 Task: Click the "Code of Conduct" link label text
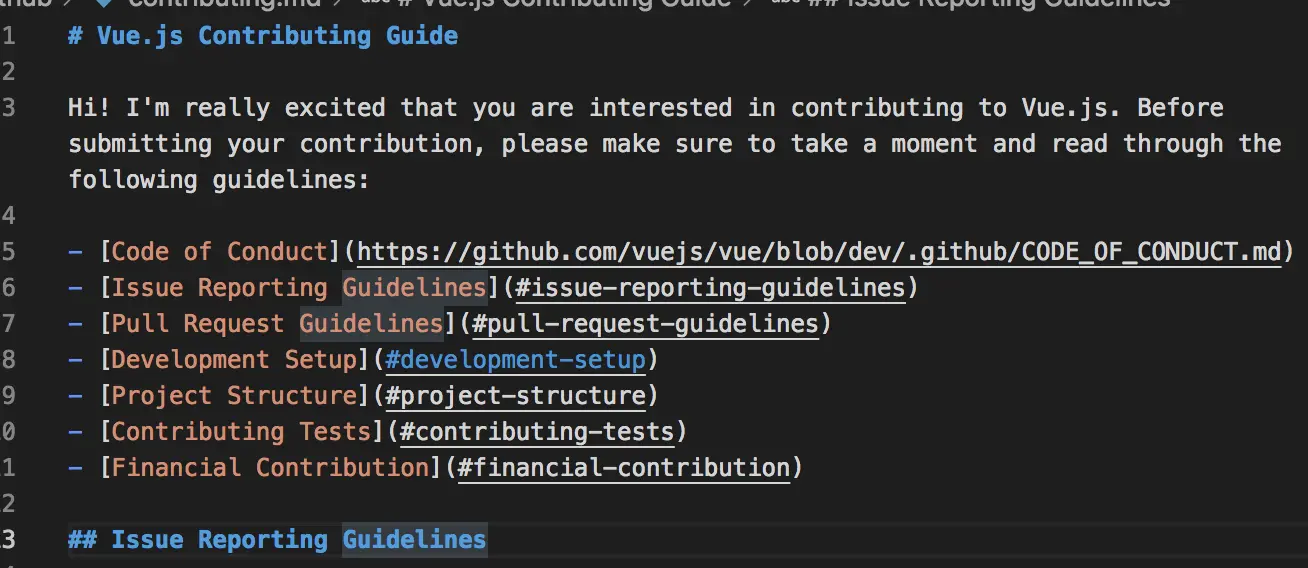pos(219,251)
